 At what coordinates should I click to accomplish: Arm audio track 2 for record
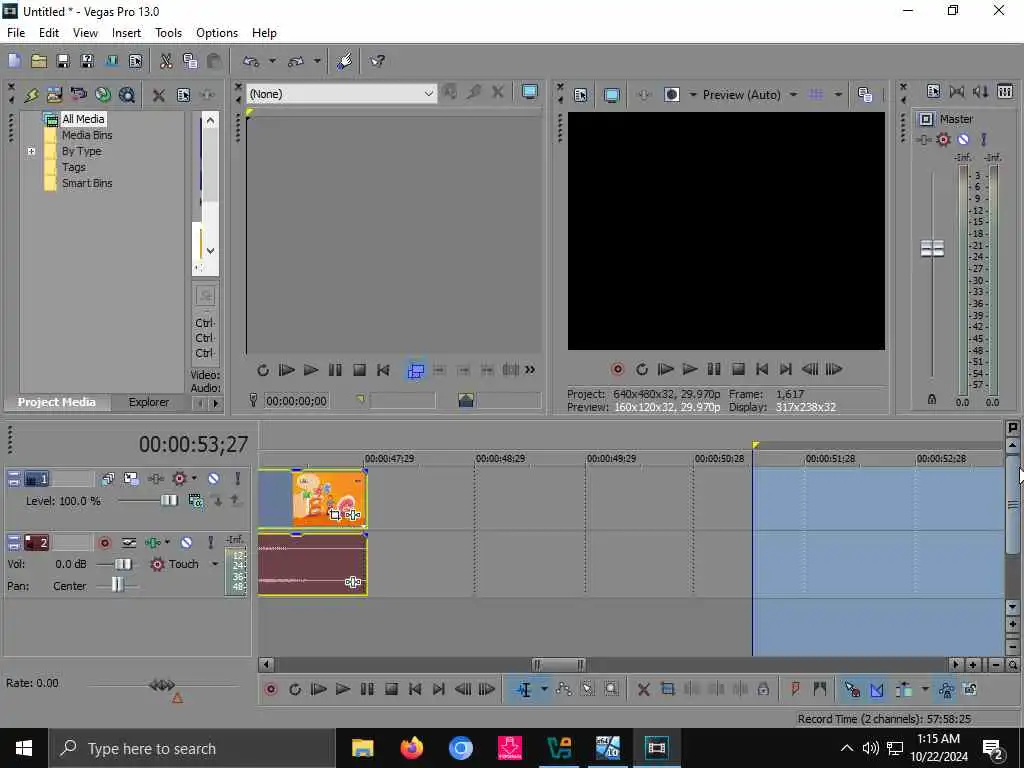click(x=104, y=543)
